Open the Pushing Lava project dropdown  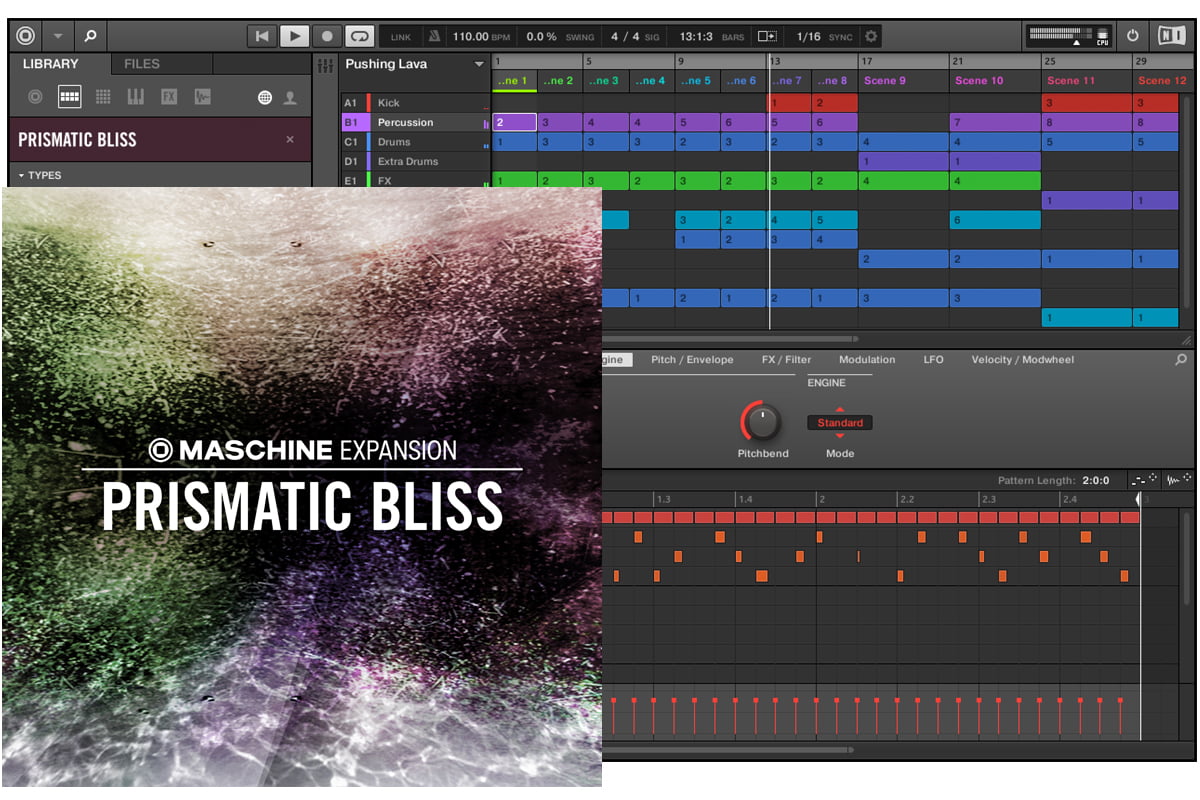(479, 65)
